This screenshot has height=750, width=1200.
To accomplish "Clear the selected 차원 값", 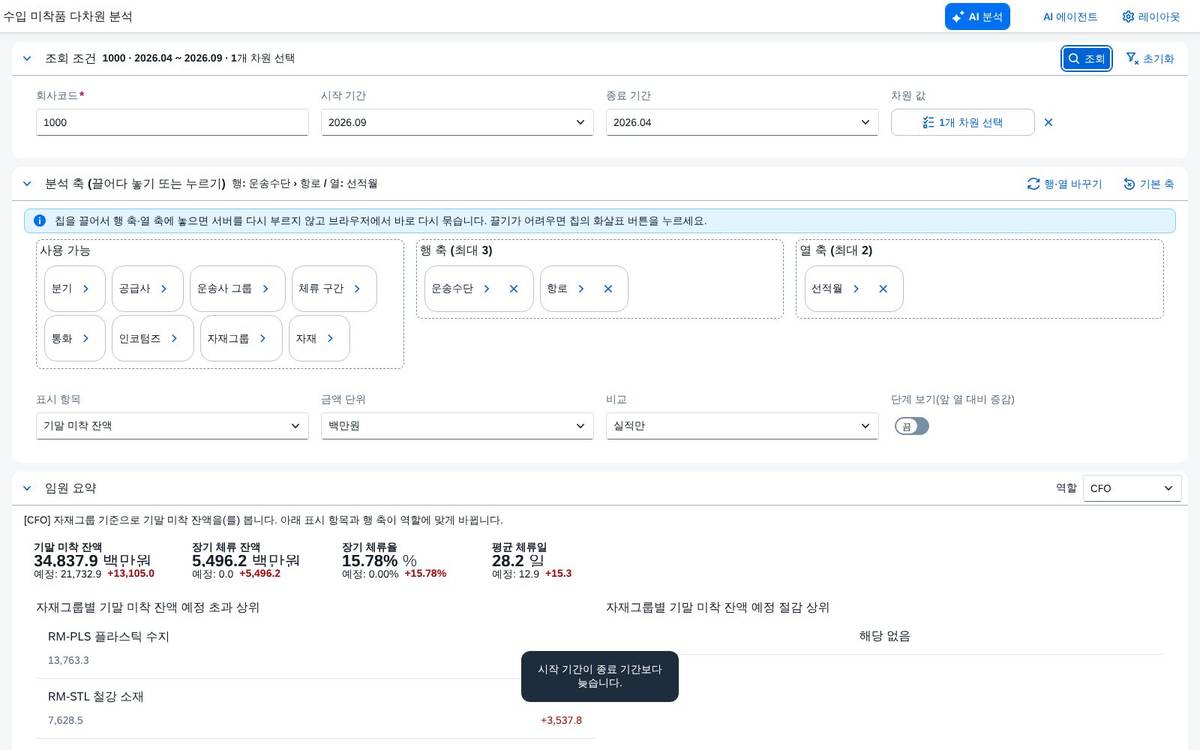I will [x=1048, y=122].
